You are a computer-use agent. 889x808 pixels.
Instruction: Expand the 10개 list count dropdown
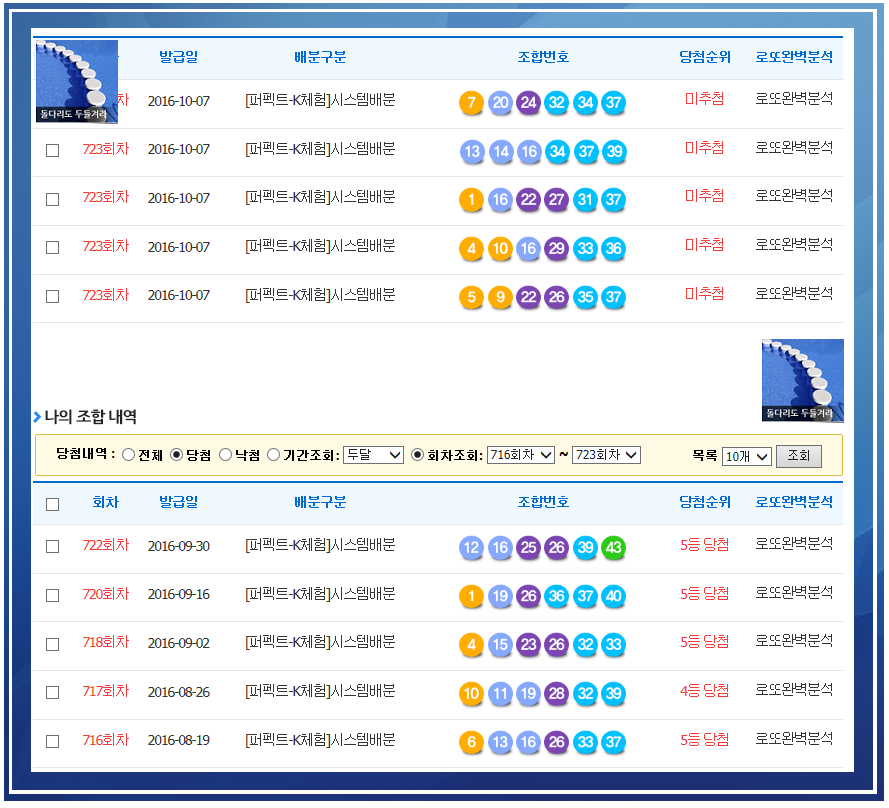click(746, 456)
